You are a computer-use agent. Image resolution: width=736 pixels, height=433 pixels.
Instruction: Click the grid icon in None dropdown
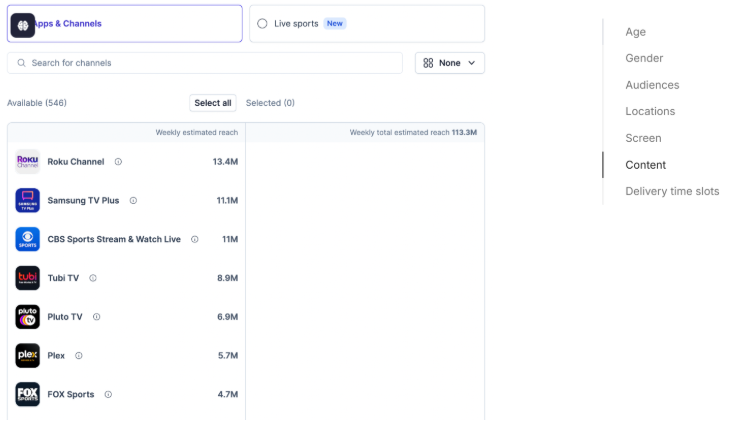click(428, 63)
